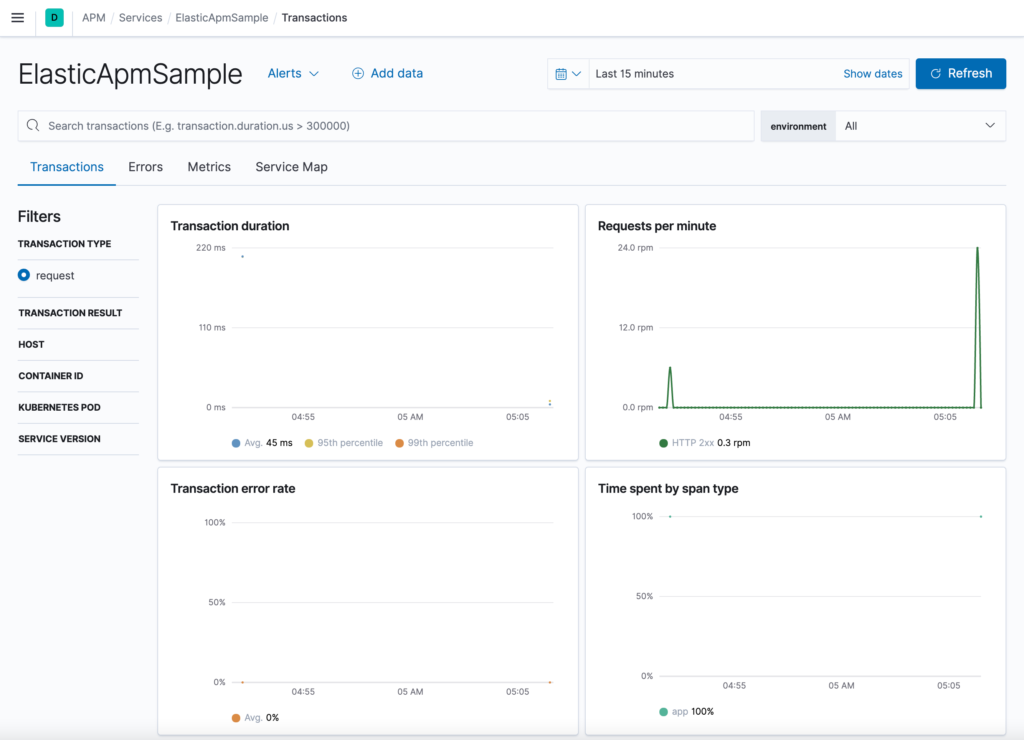Image resolution: width=1024 pixels, height=740 pixels.
Task: Open the hamburger navigation menu
Action: click(17, 18)
